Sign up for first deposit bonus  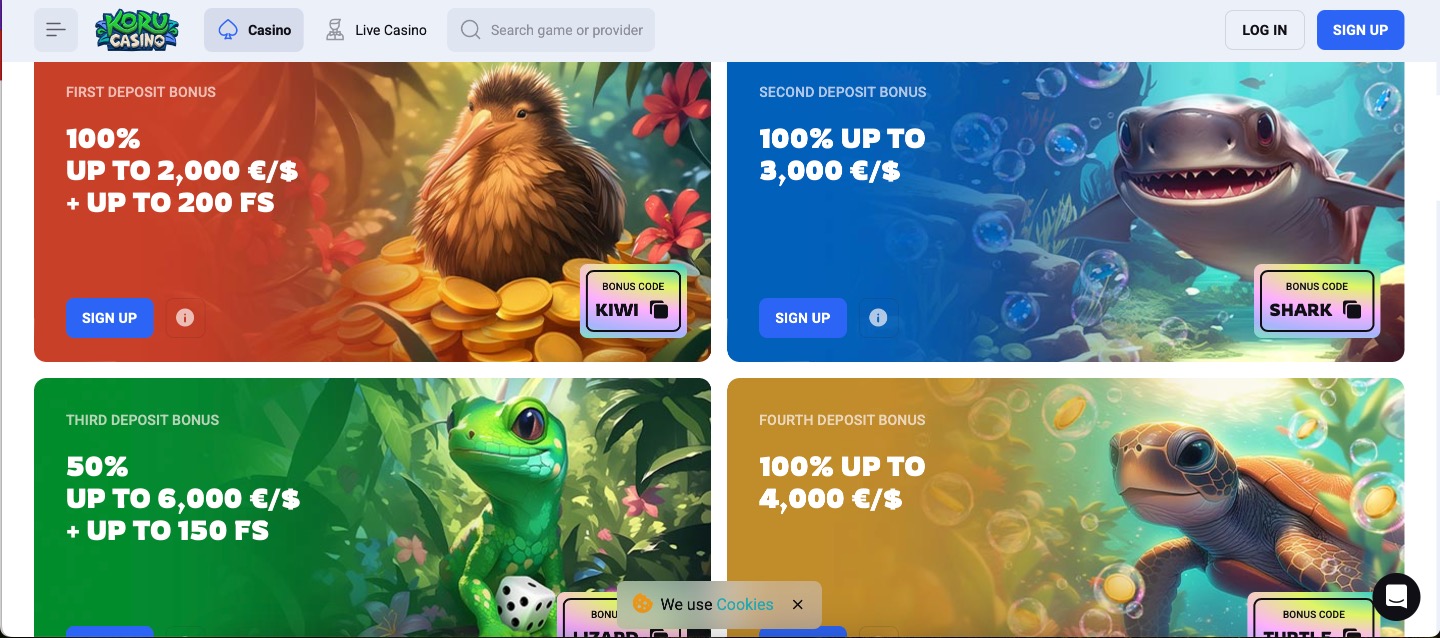pyautogui.click(x=110, y=318)
